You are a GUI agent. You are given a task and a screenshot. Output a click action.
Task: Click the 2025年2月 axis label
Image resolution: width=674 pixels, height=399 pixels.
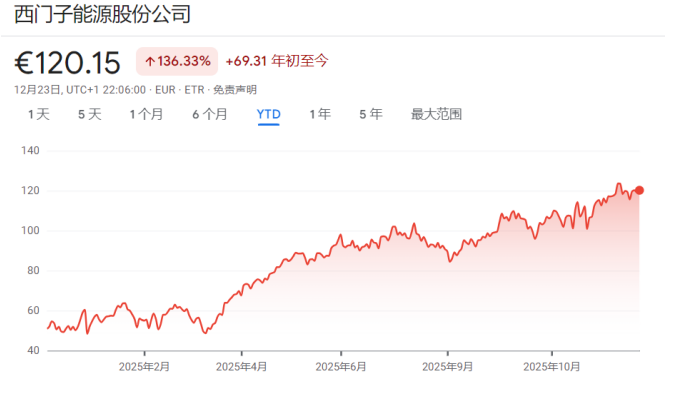tap(144, 367)
